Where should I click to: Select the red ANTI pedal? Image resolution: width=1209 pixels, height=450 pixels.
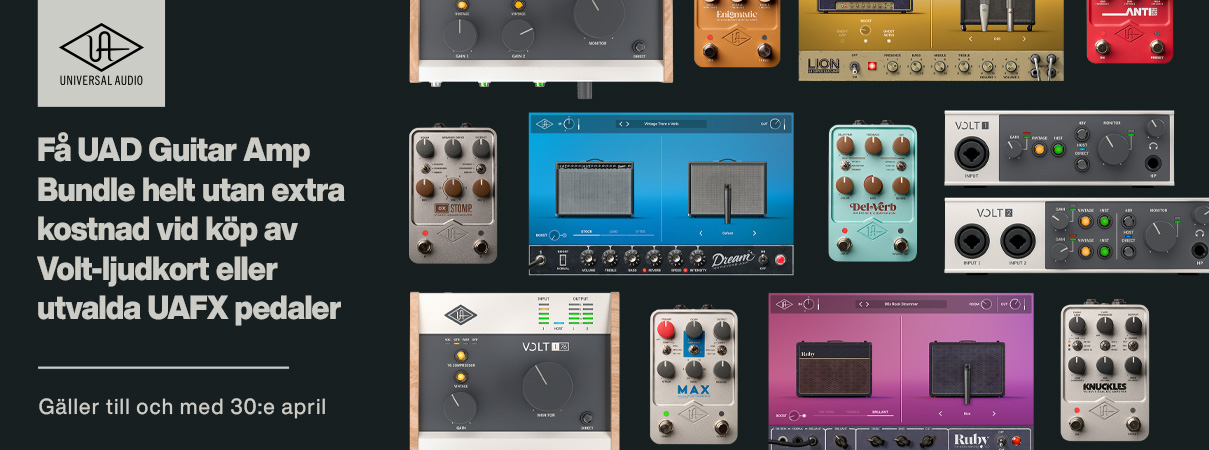click(x=1129, y=30)
